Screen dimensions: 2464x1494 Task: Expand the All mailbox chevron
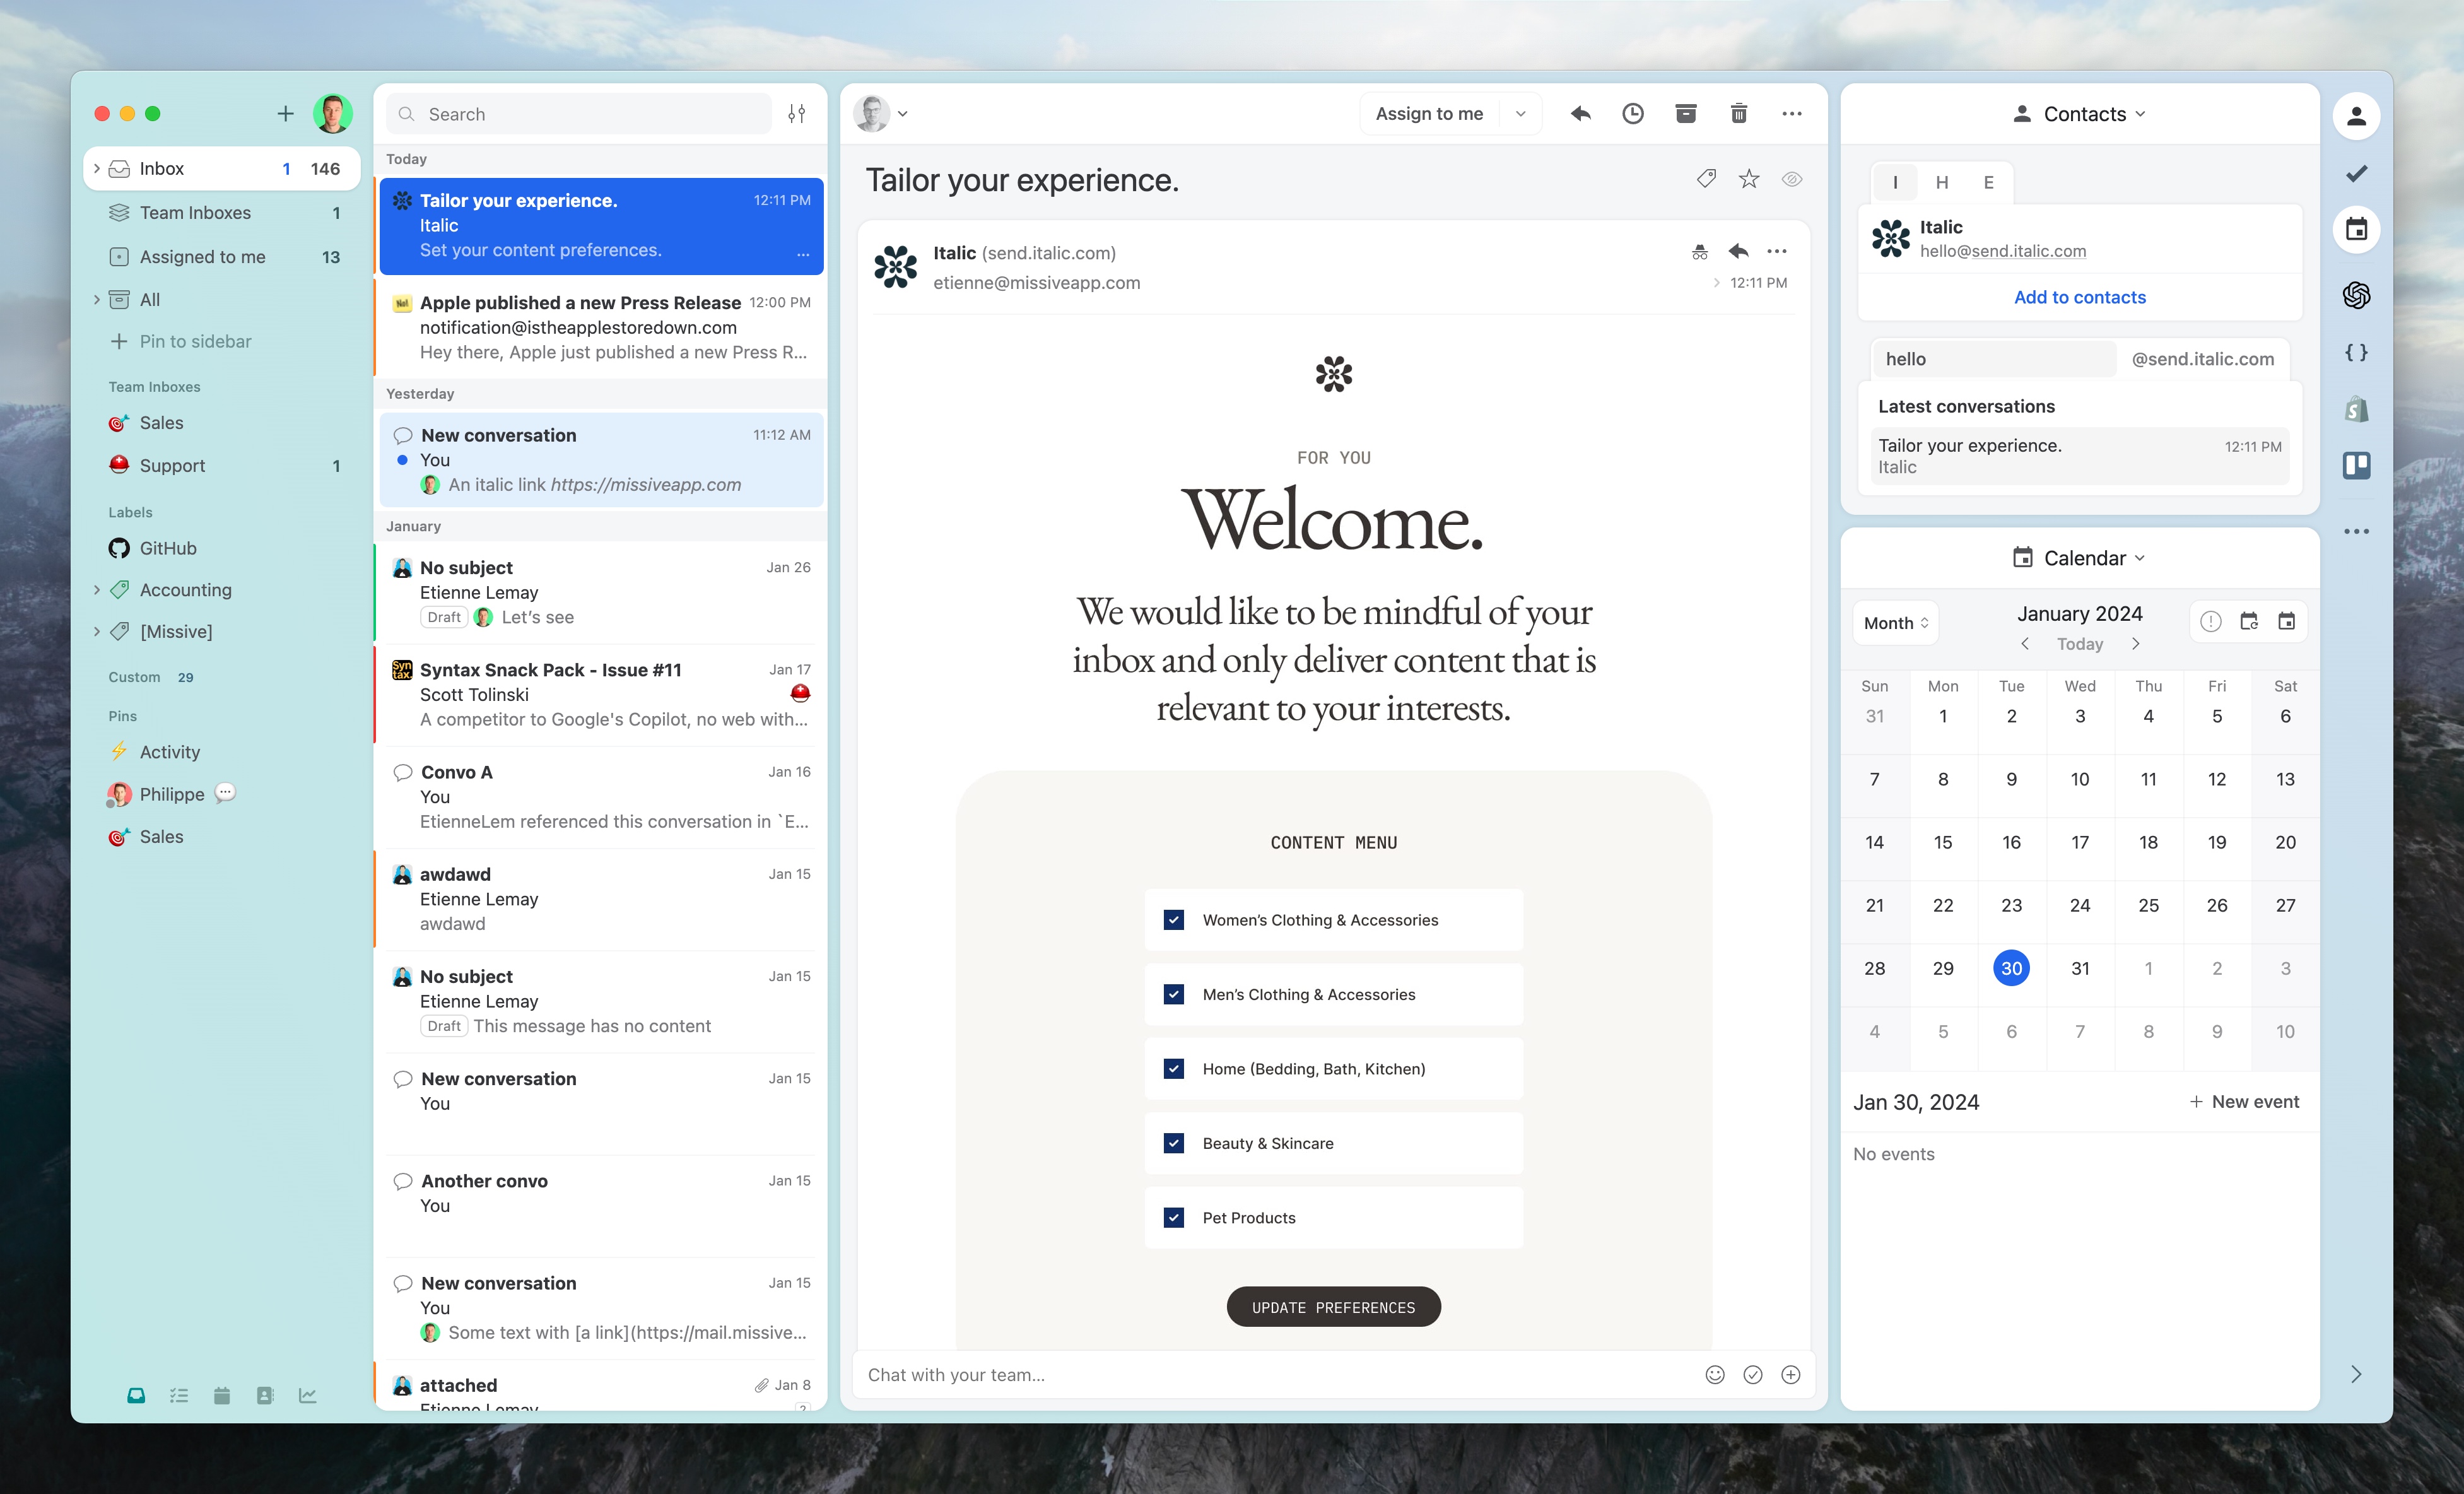(x=96, y=299)
